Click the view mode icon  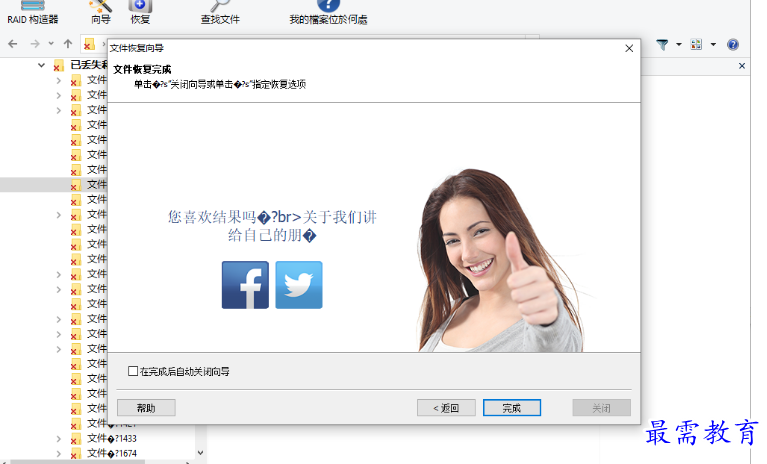point(696,44)
